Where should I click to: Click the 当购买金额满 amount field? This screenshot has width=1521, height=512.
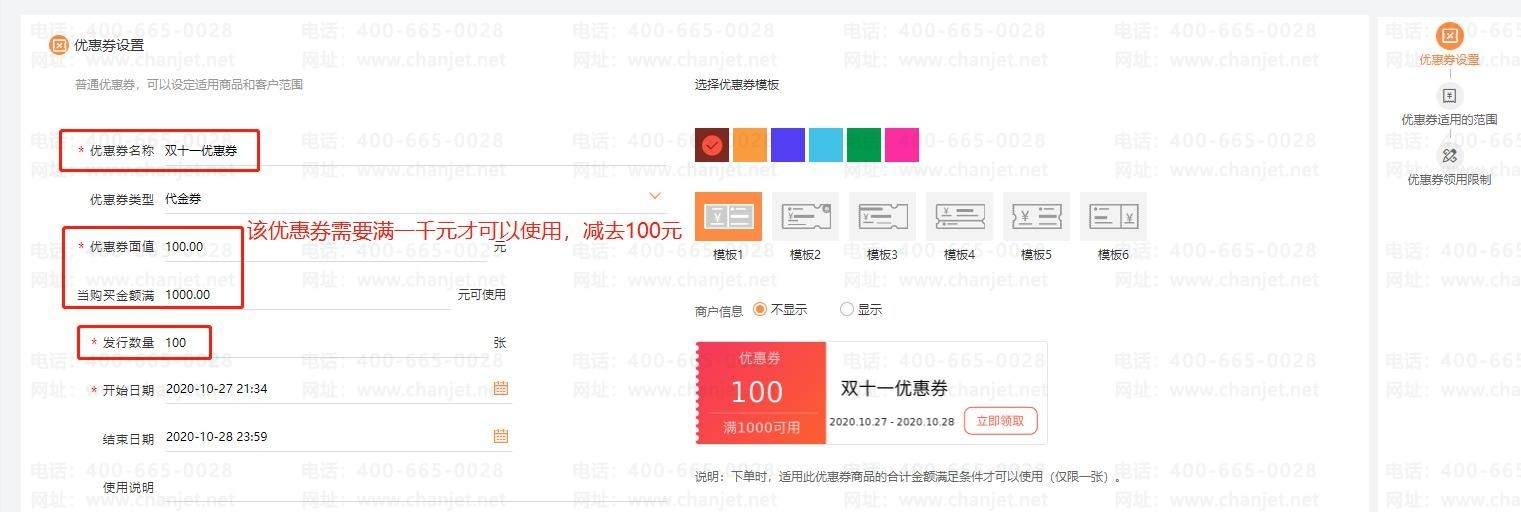point(307,295)
